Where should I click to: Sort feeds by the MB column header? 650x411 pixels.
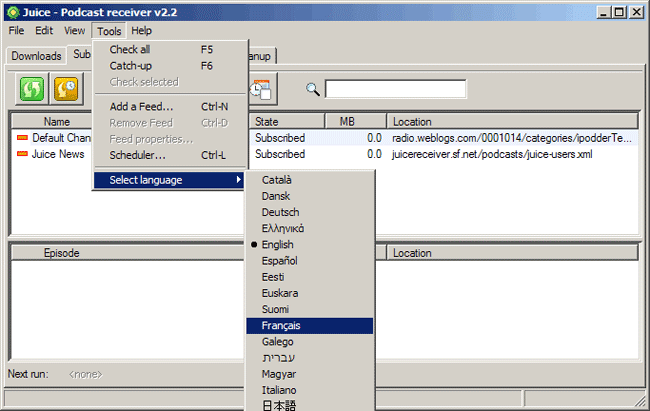(356, 122)
